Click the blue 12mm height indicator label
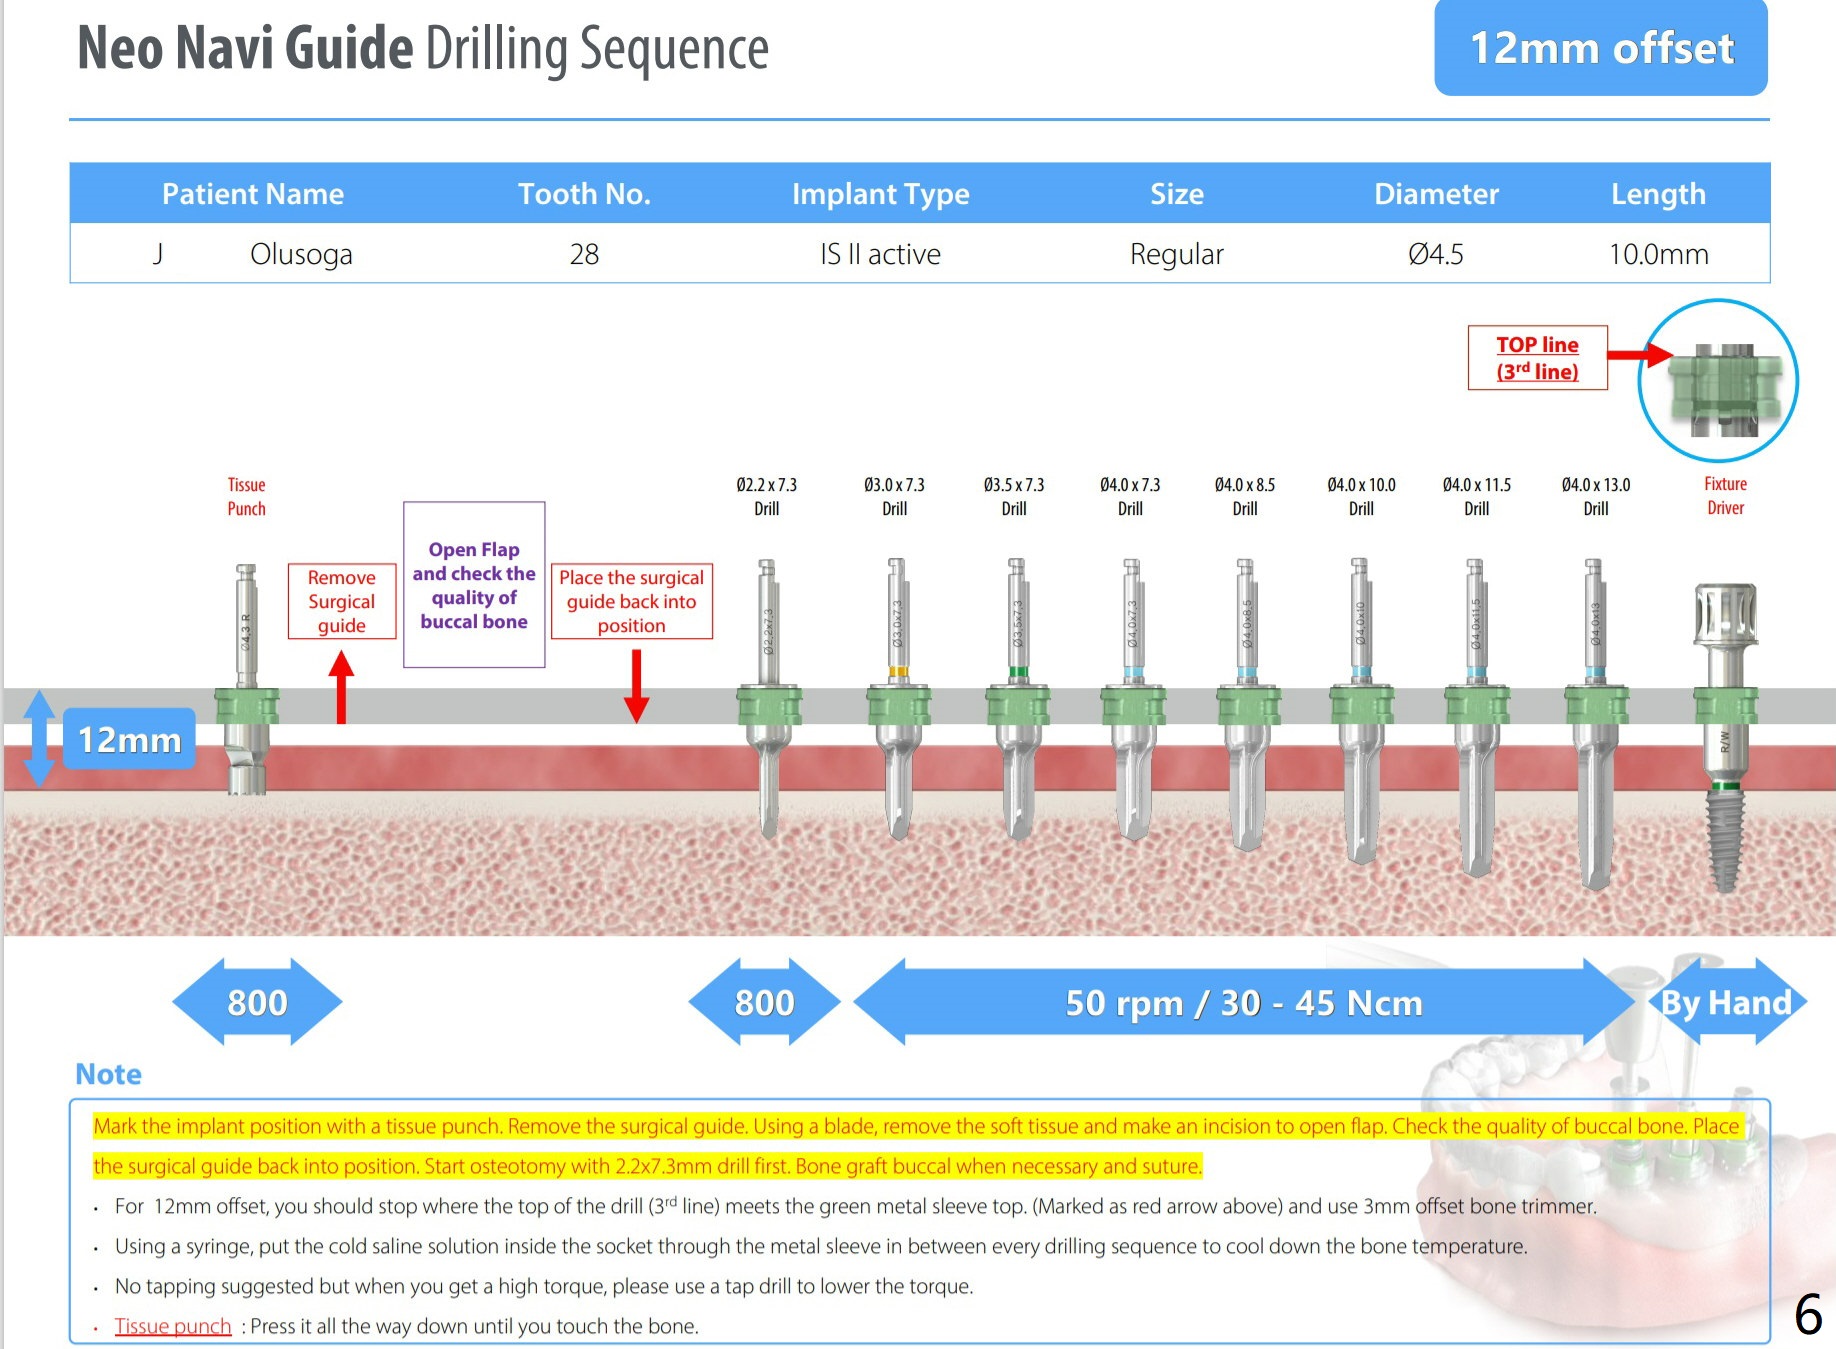 pos(129,739)
